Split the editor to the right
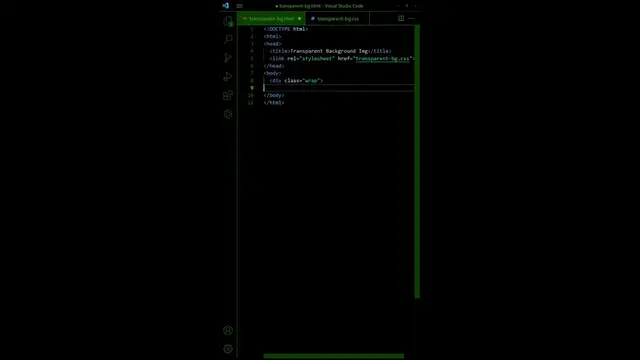Image resolution: width=640 pixels, height=360 pixels. coord(401,18)
